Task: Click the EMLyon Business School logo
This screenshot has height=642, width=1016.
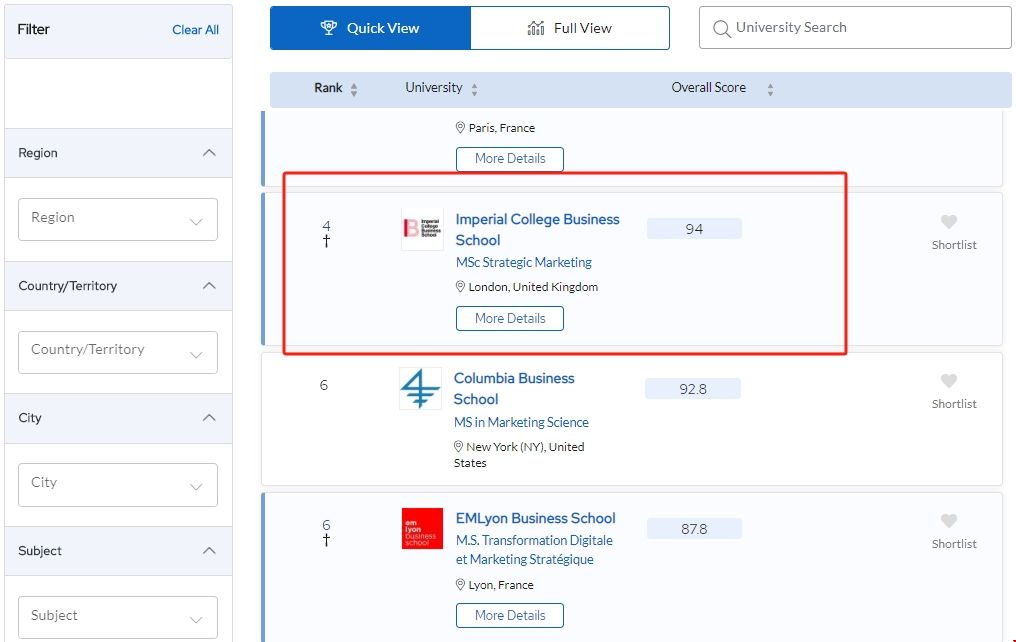Action: click(x=421, y=528)
